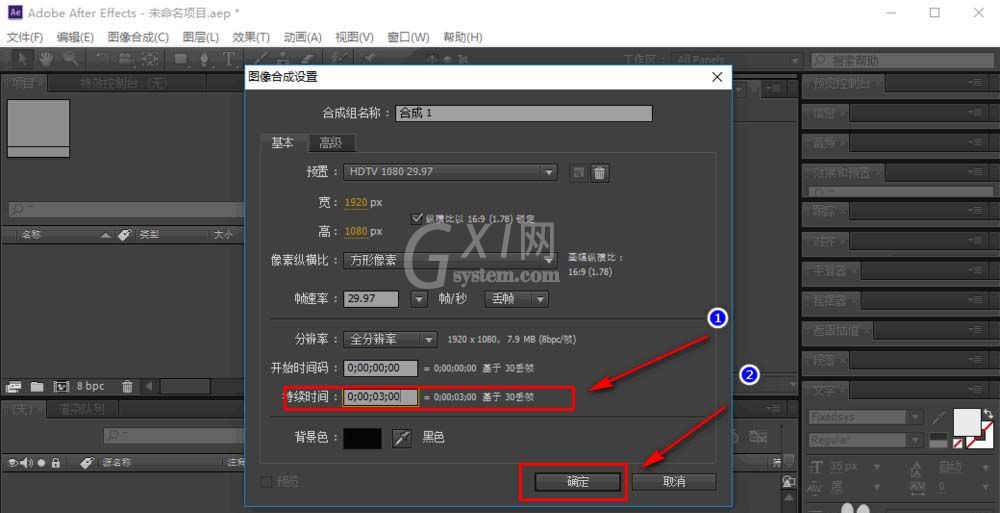The width and height of the screenshot is (1000, 513).
Task: Click the 取消 button
Action: pos(674,482)
